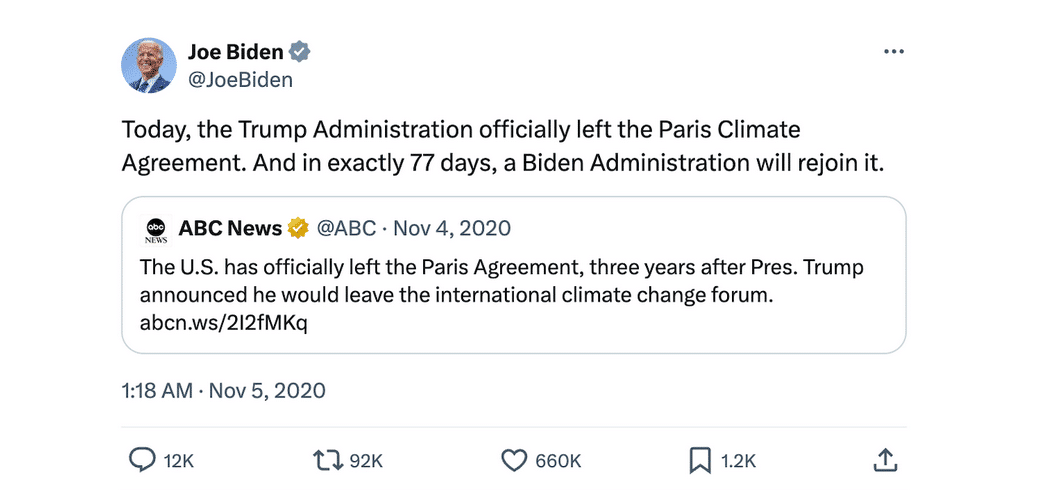Click the @ABC handle in quote
The image size is (1056, 490).
pos(346,229)
